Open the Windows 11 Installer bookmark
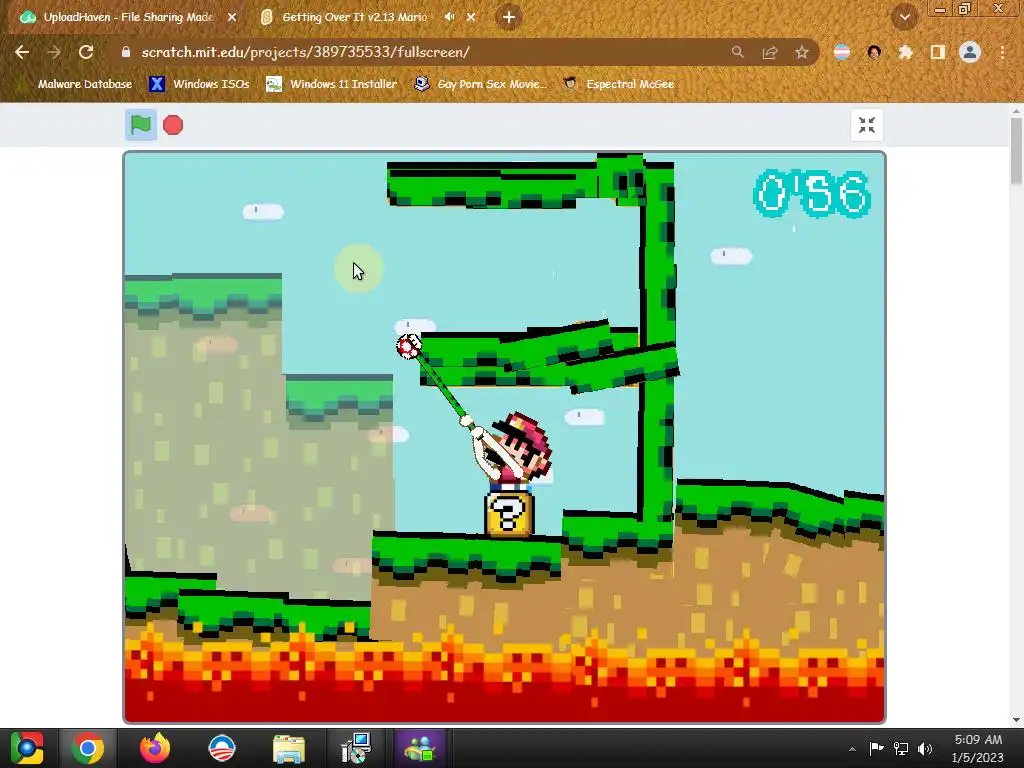The image size is (1024, 768). [x=332, y=84]
